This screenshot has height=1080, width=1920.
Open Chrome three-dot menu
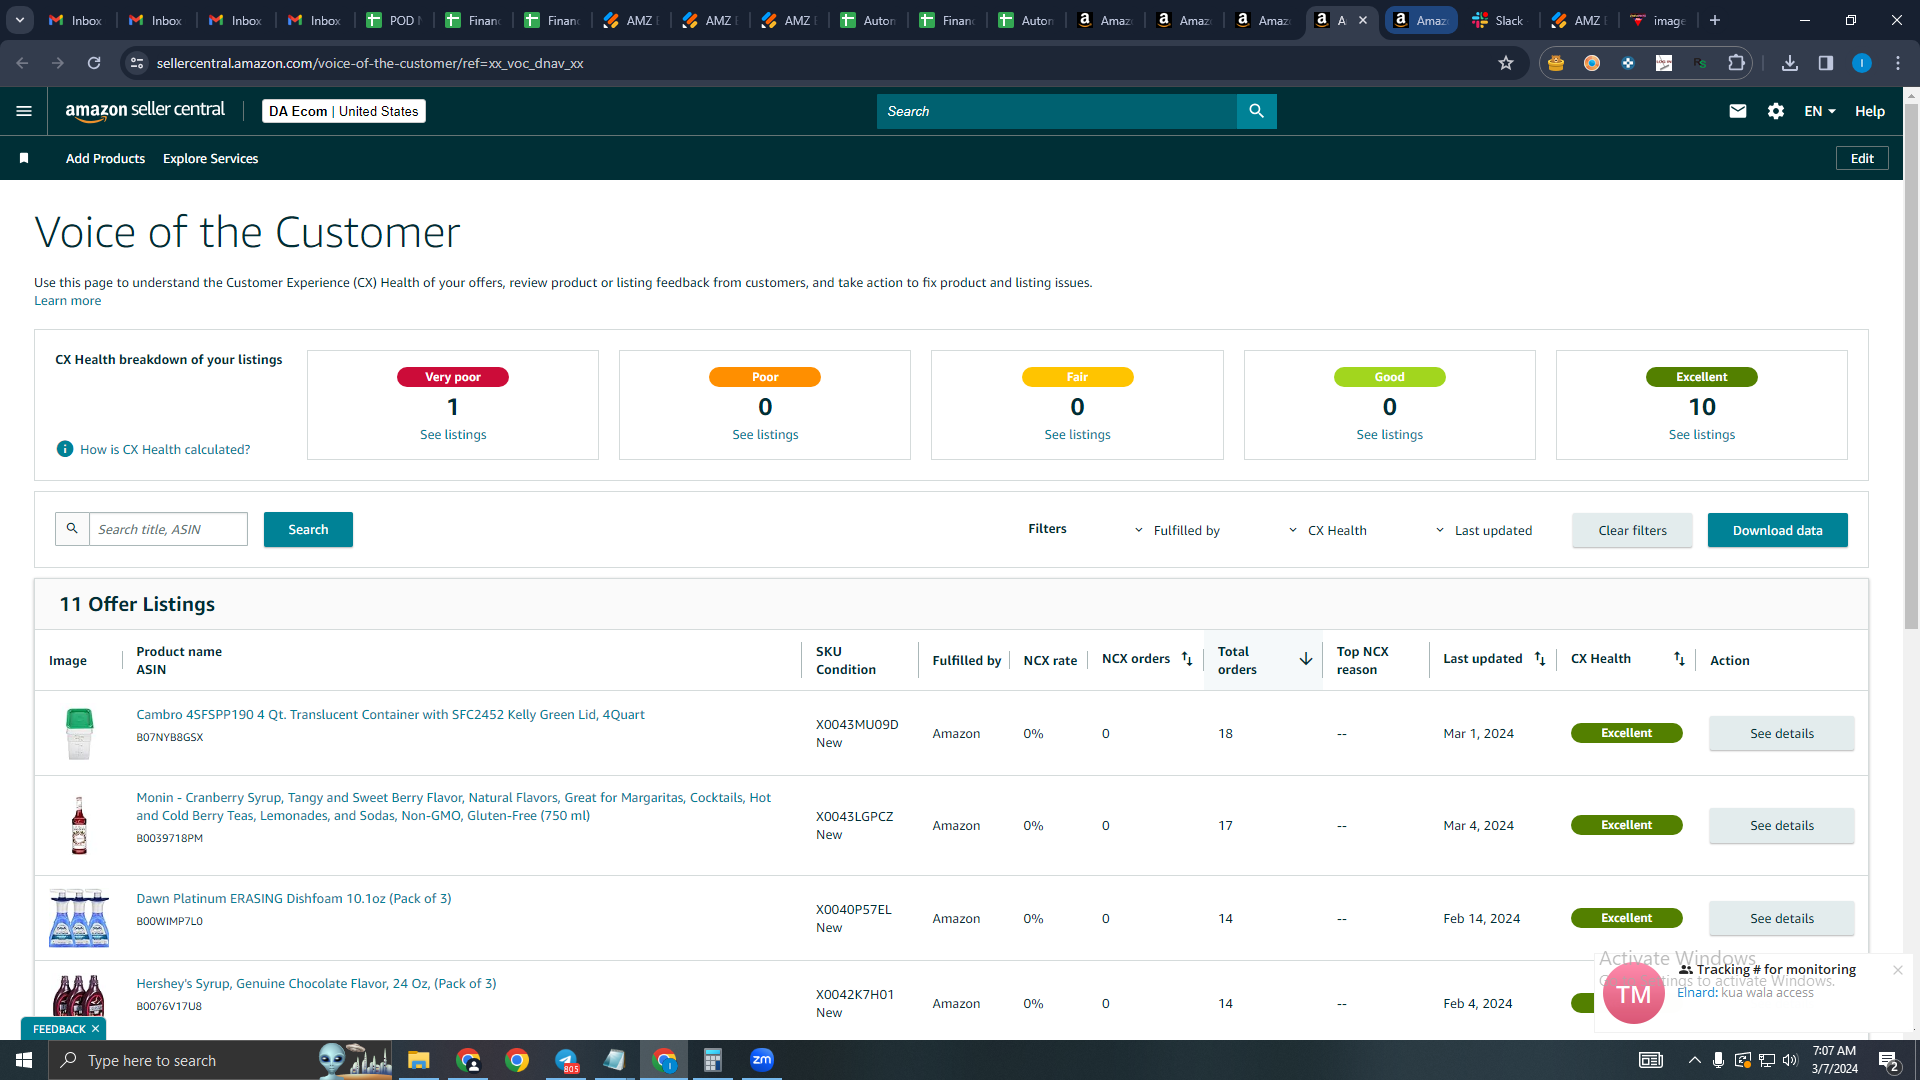click(x=1898, y=63)
